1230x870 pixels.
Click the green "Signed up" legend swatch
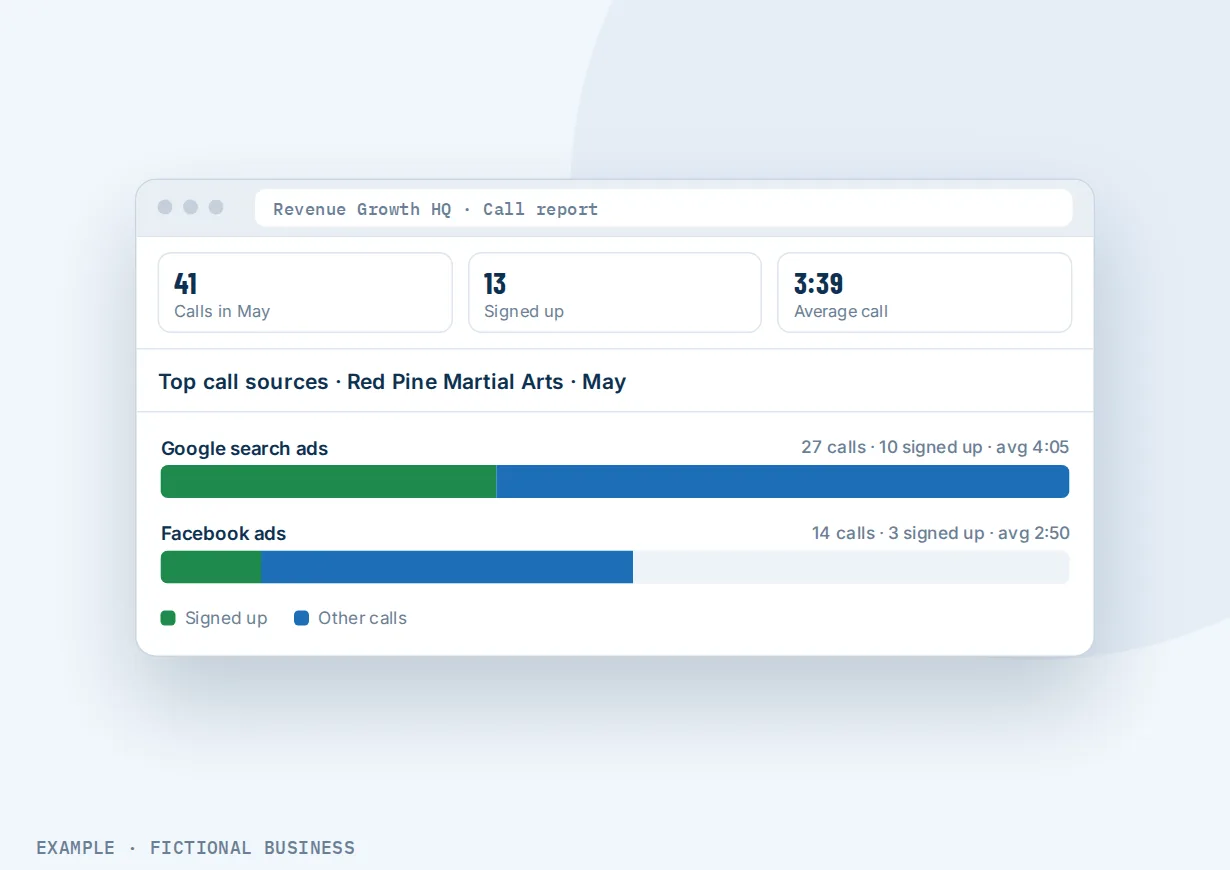click(x=168, y=618)
